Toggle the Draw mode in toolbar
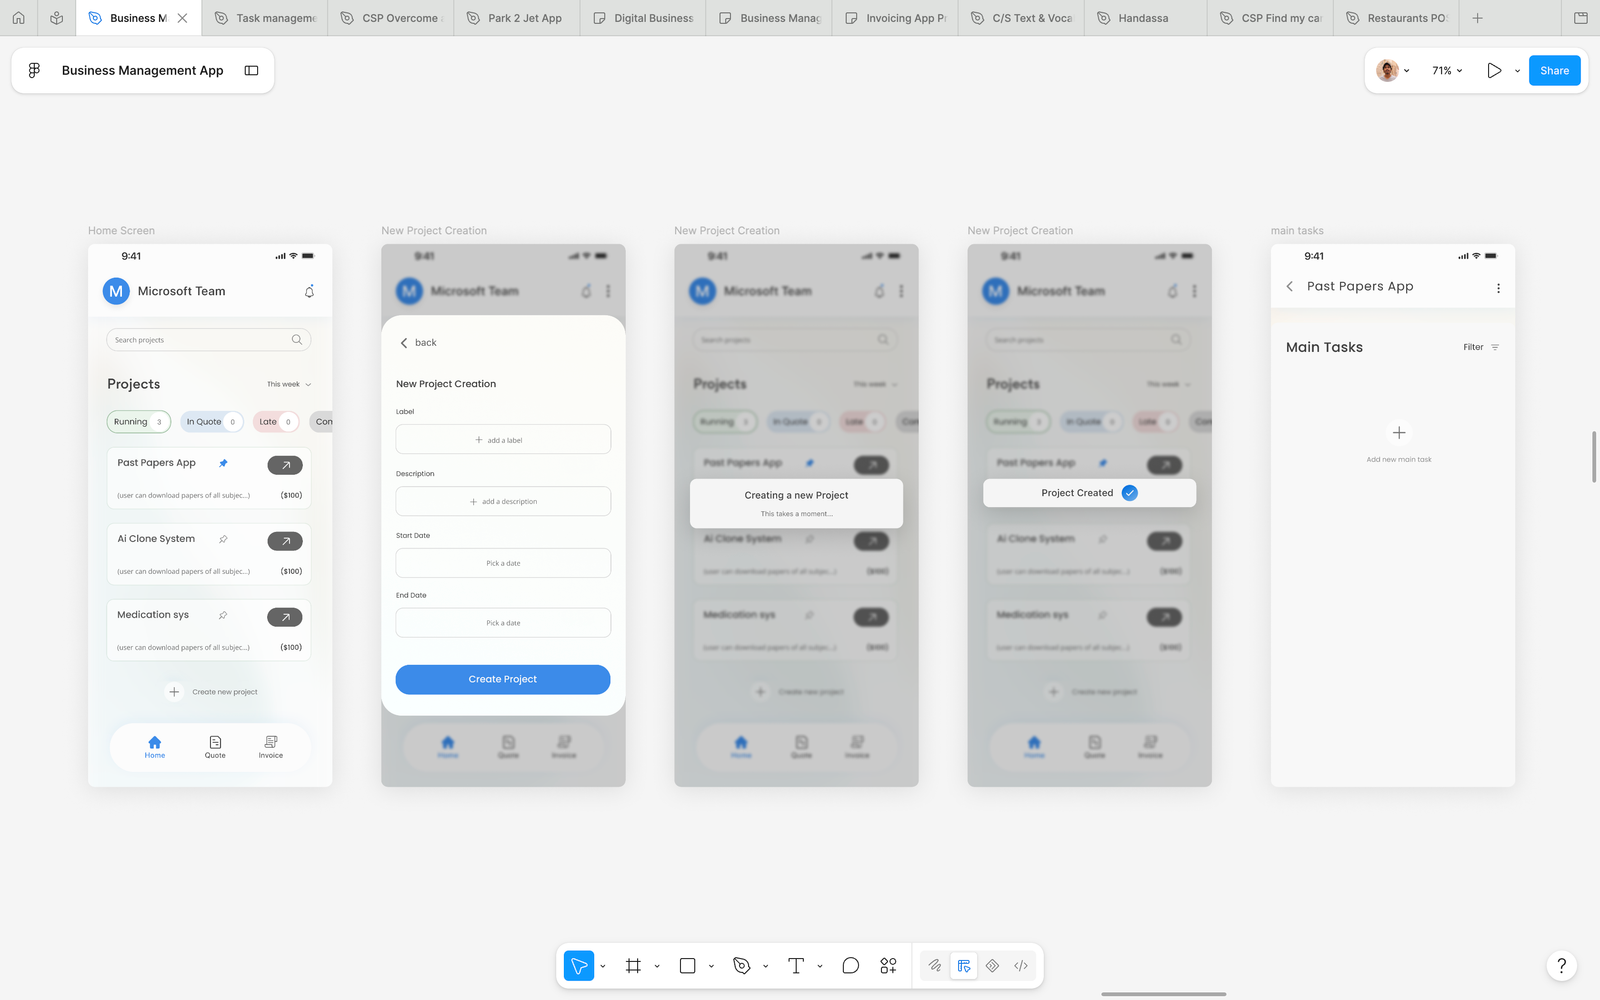The width and height of the screenshot is (1600, 1000). point(934,966)
